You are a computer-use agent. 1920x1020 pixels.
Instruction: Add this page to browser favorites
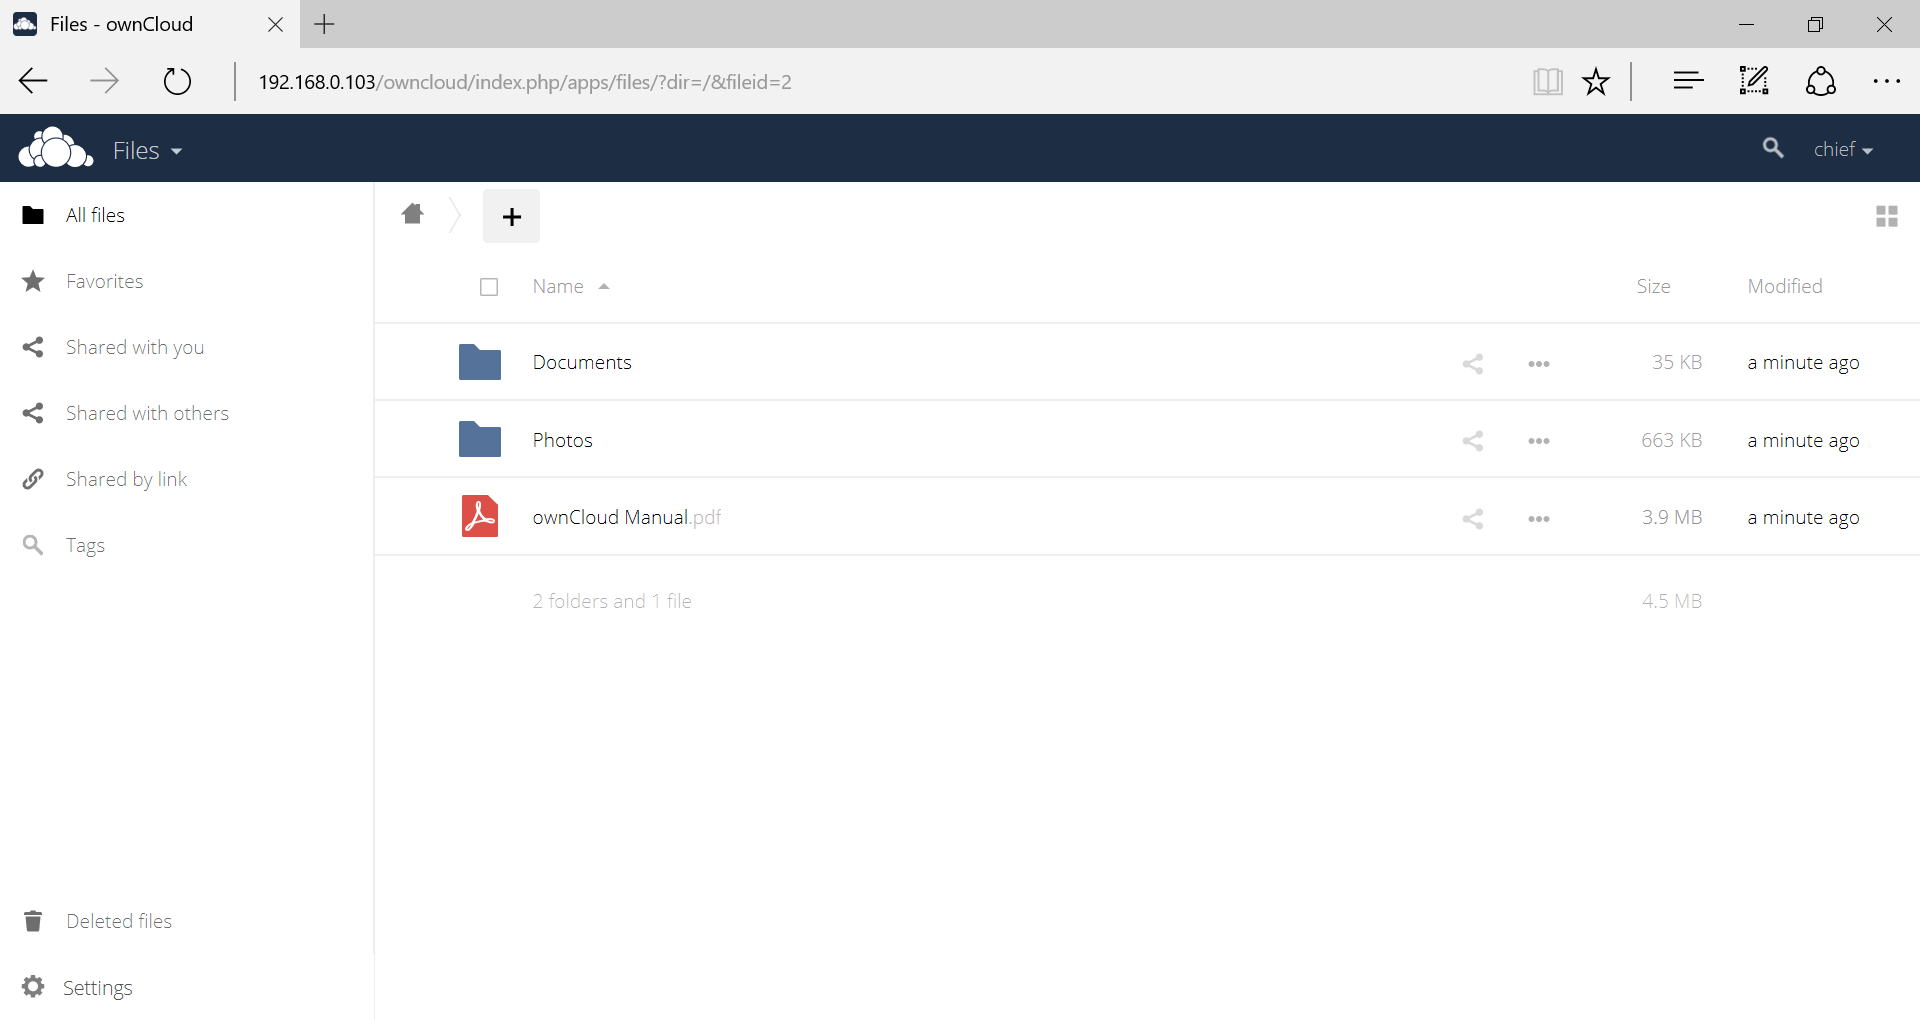tap(1596, 81)
